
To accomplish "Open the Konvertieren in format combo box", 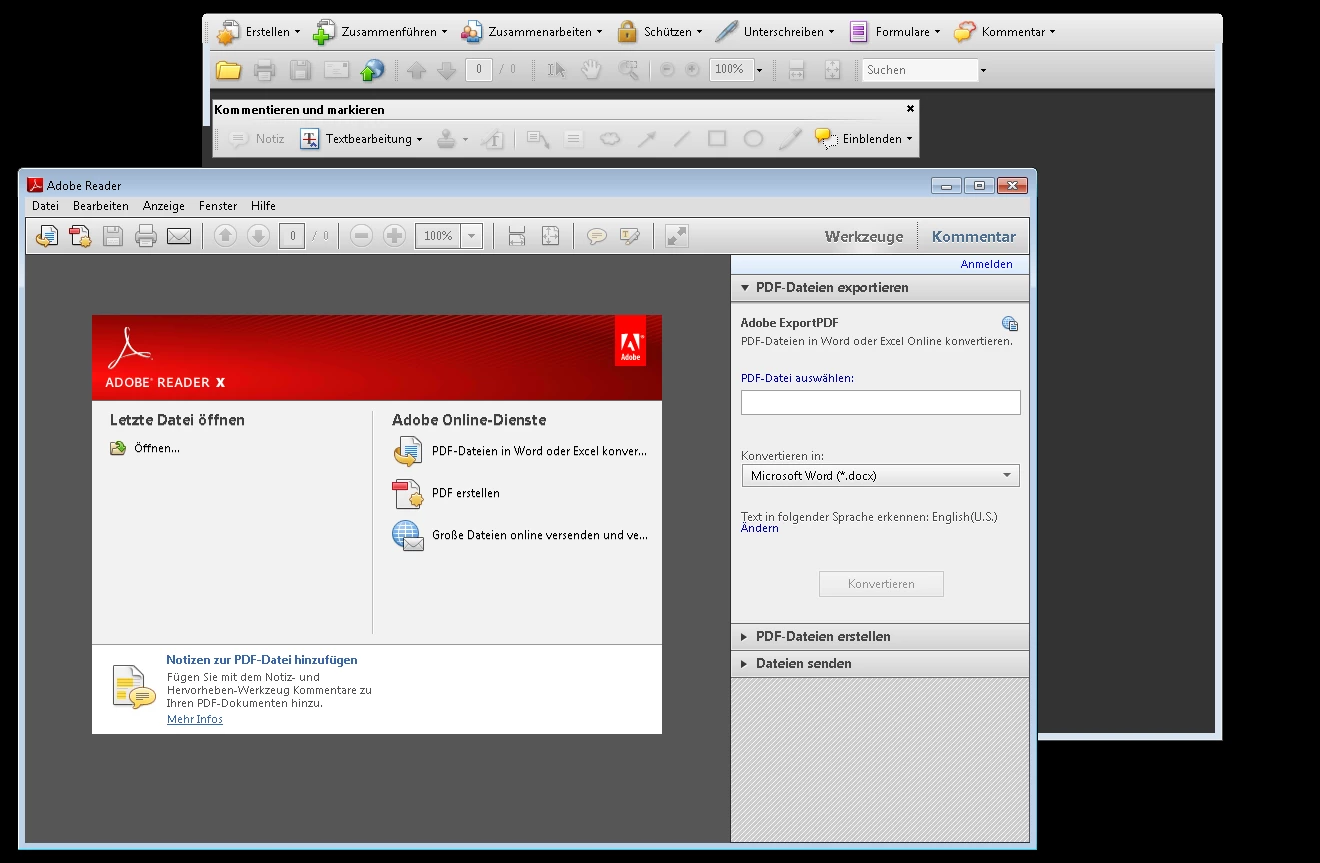I will coord(880,476).
